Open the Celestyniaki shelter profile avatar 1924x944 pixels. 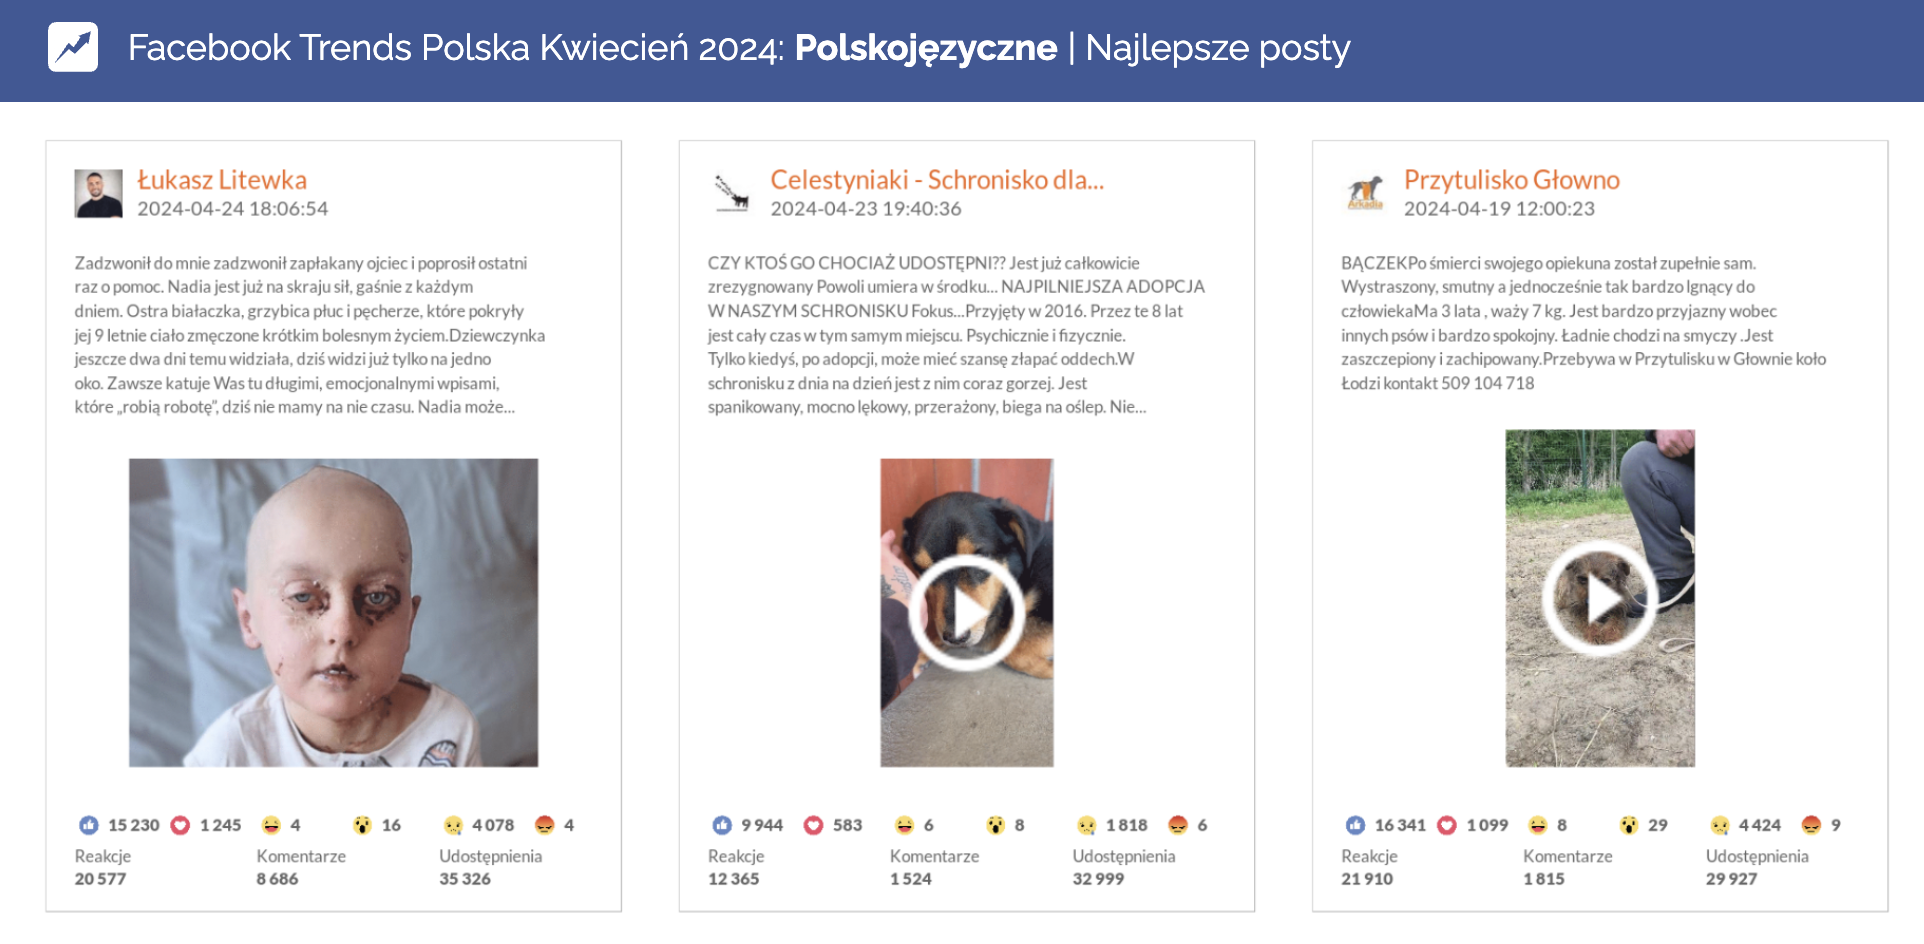coord(732,193)
